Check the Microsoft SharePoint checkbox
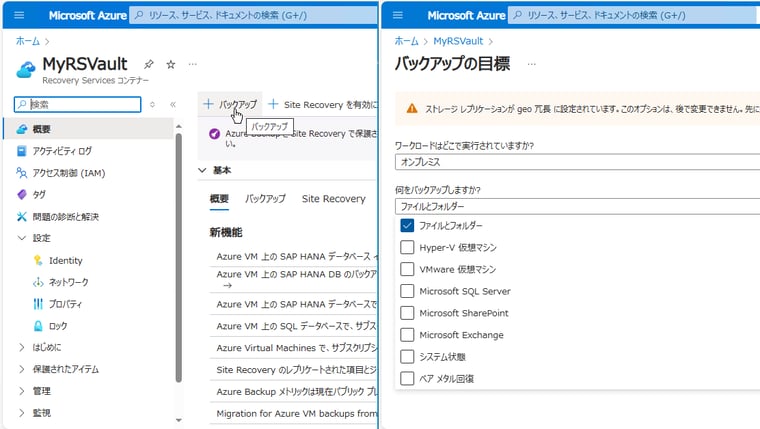Screen dimensions: 760x429 pos(407,313)
